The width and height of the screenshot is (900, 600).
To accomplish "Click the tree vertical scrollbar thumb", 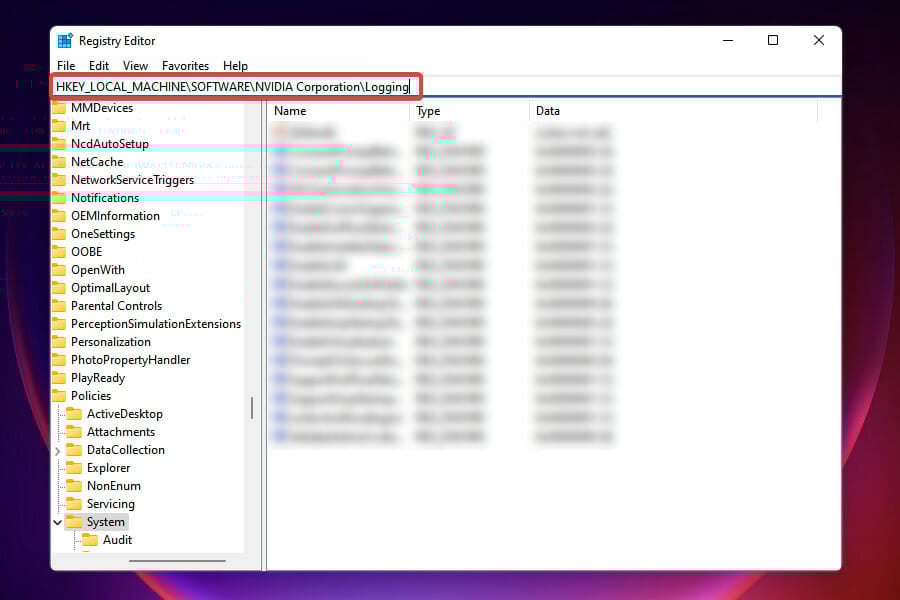I will click(x=251, y=408).
